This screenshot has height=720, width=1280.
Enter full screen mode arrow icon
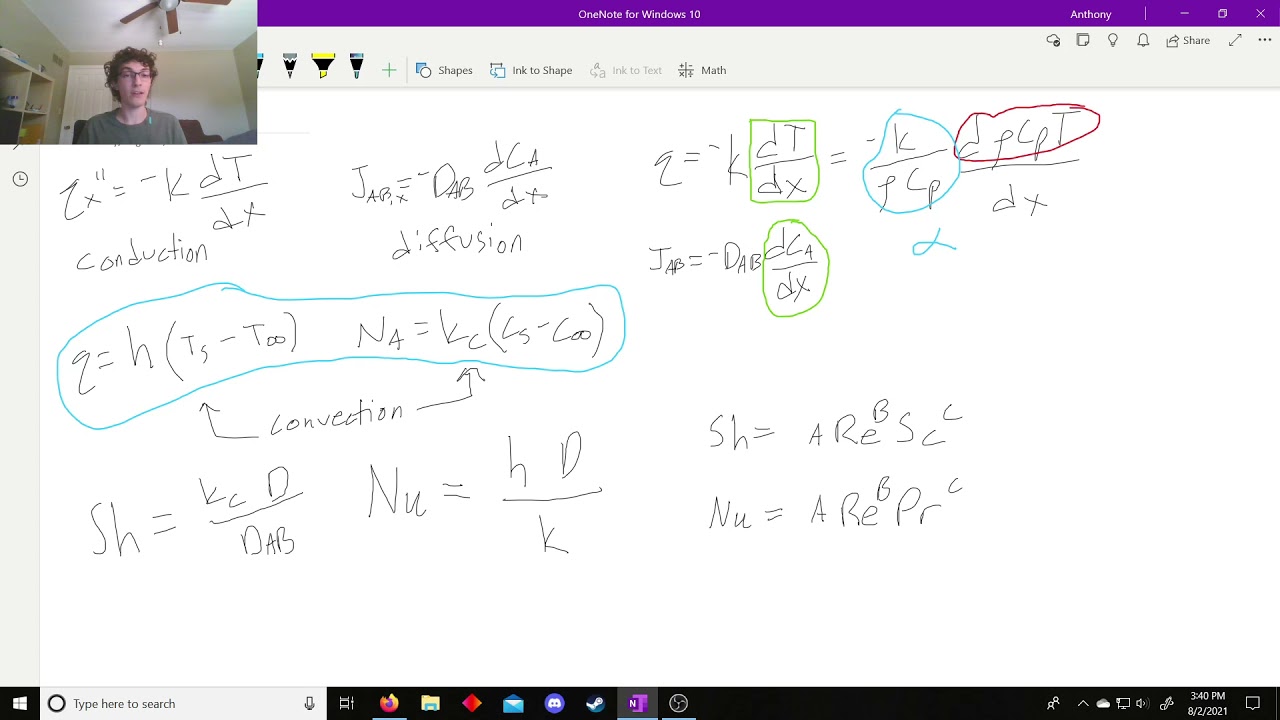tap(1235, 40)
